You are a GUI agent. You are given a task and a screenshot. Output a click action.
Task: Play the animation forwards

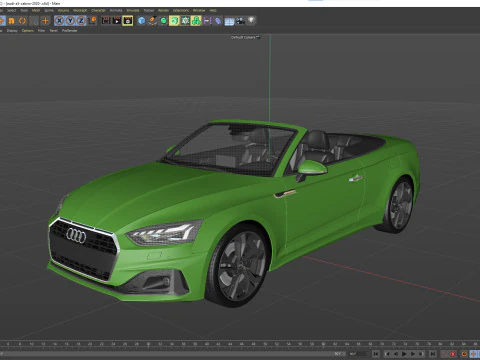click(404, 354)
